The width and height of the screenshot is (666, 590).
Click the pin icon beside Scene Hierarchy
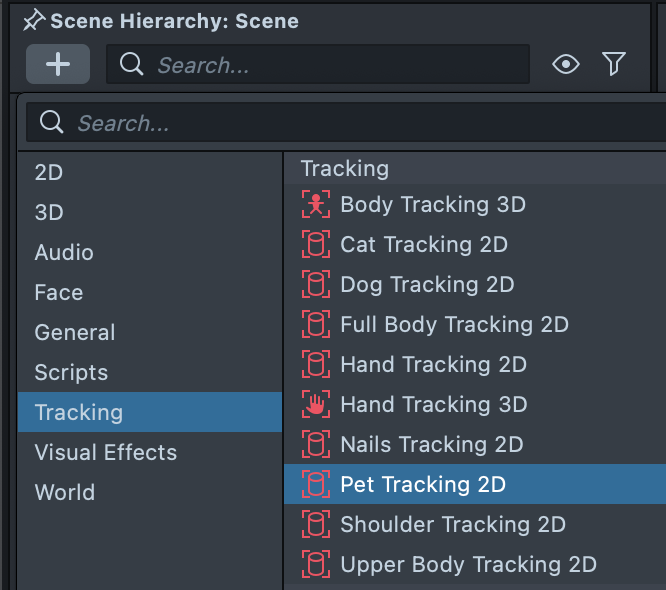34,20
